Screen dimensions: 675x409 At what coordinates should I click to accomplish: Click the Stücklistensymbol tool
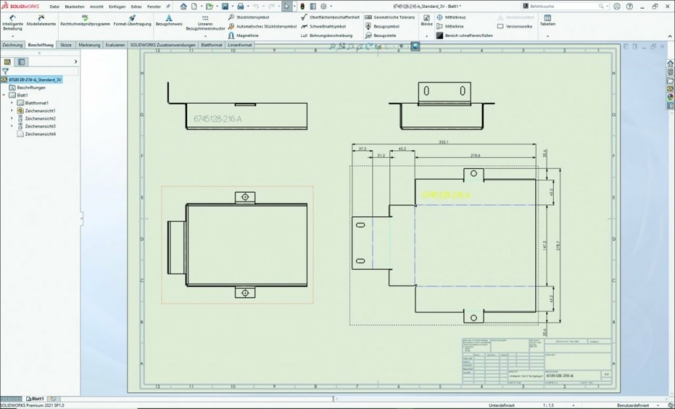[x=248, y=17]
